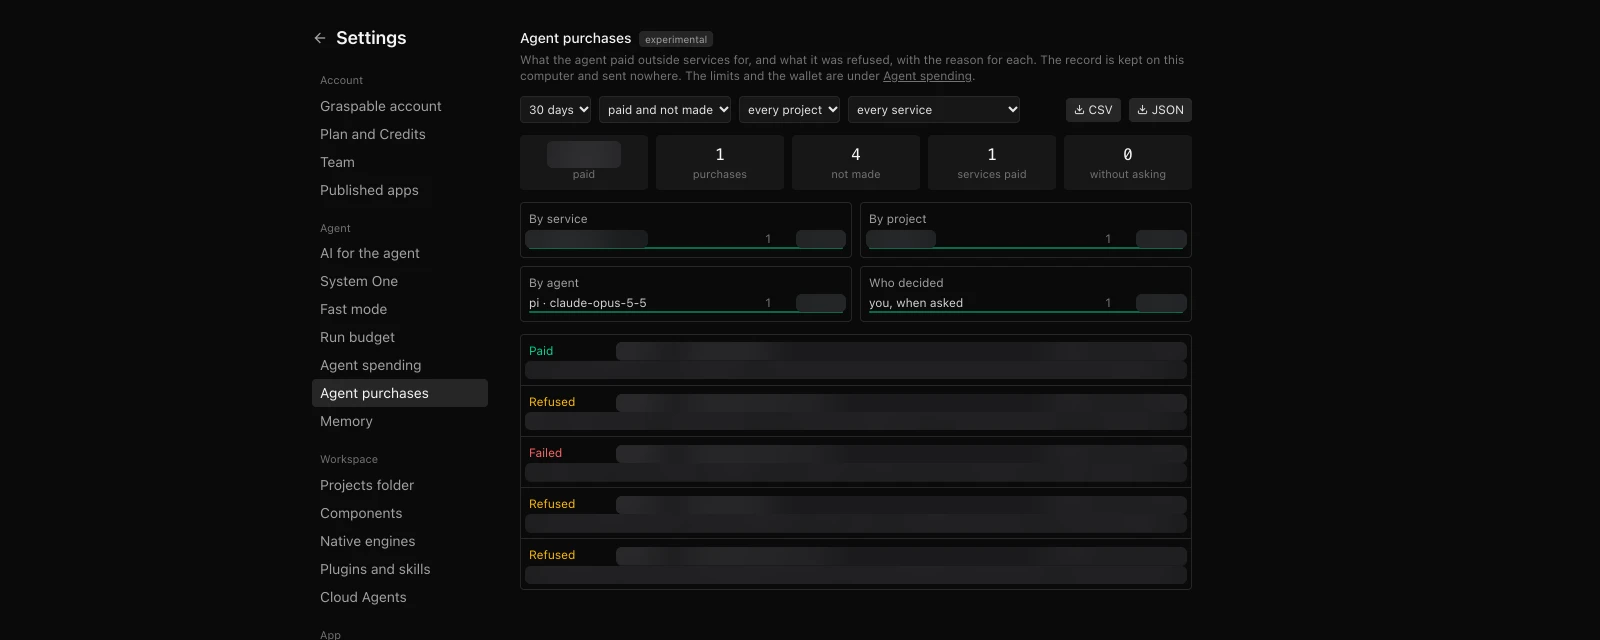Click the 'By service' panel heading
Viewport: 1600px width, 640px height.
tap(558, 219)
